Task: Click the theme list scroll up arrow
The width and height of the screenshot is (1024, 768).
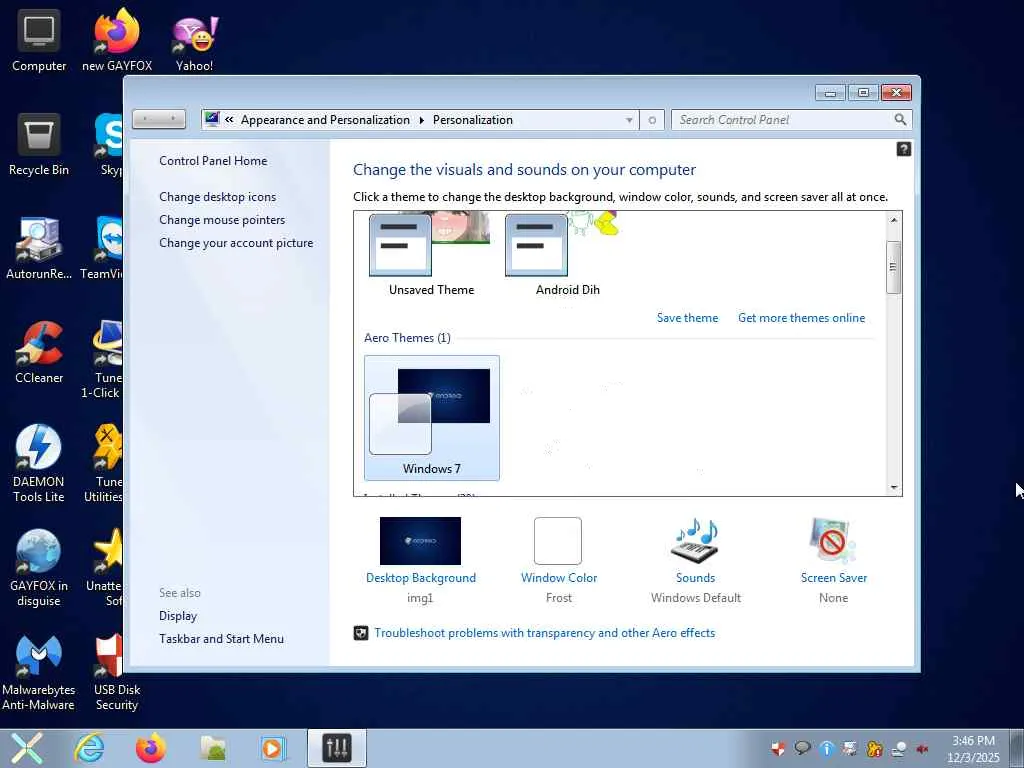Action: (x=893, y=220)
